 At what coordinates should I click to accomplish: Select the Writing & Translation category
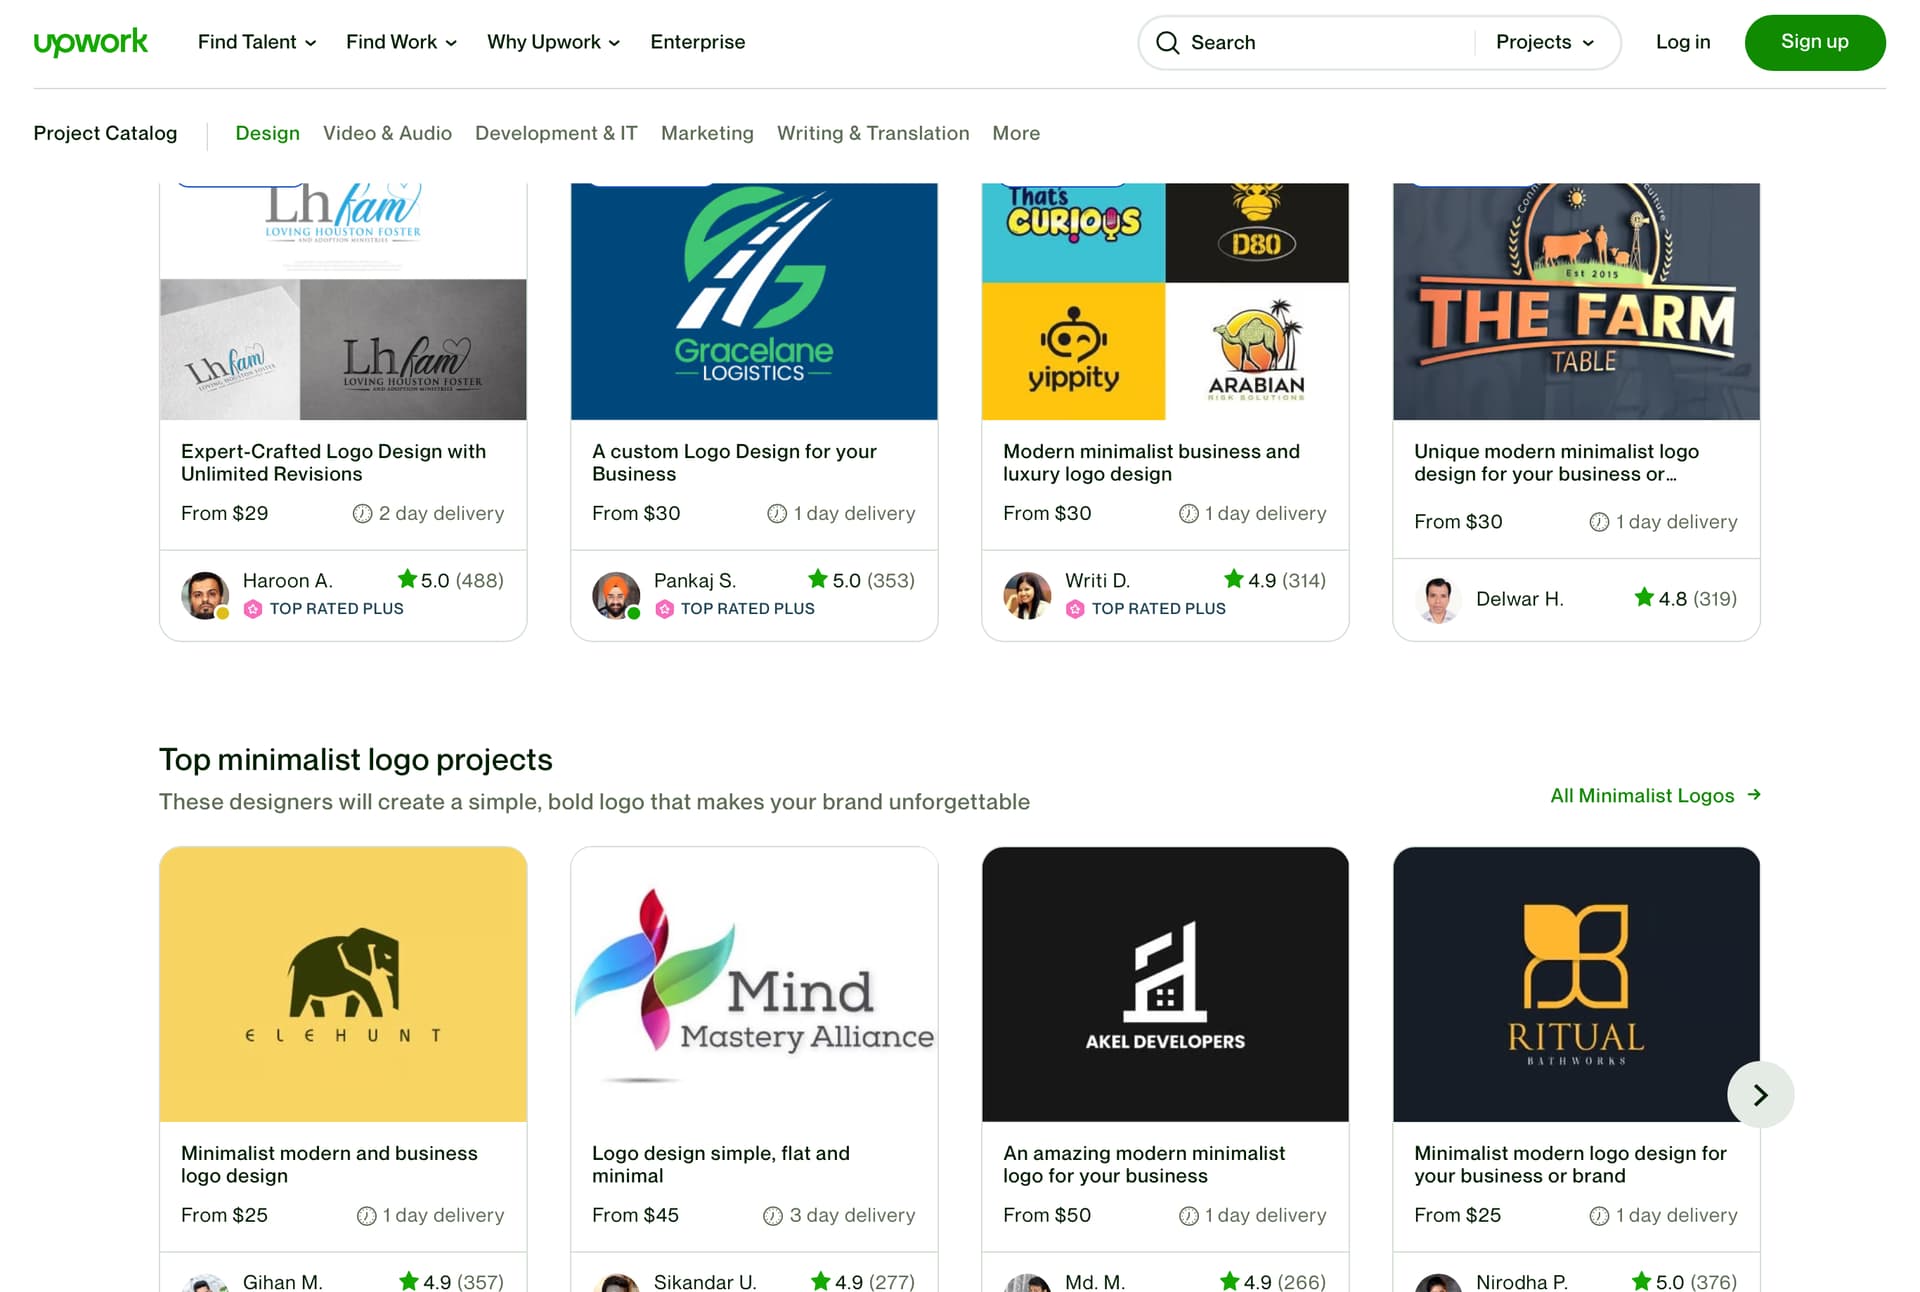873,133
